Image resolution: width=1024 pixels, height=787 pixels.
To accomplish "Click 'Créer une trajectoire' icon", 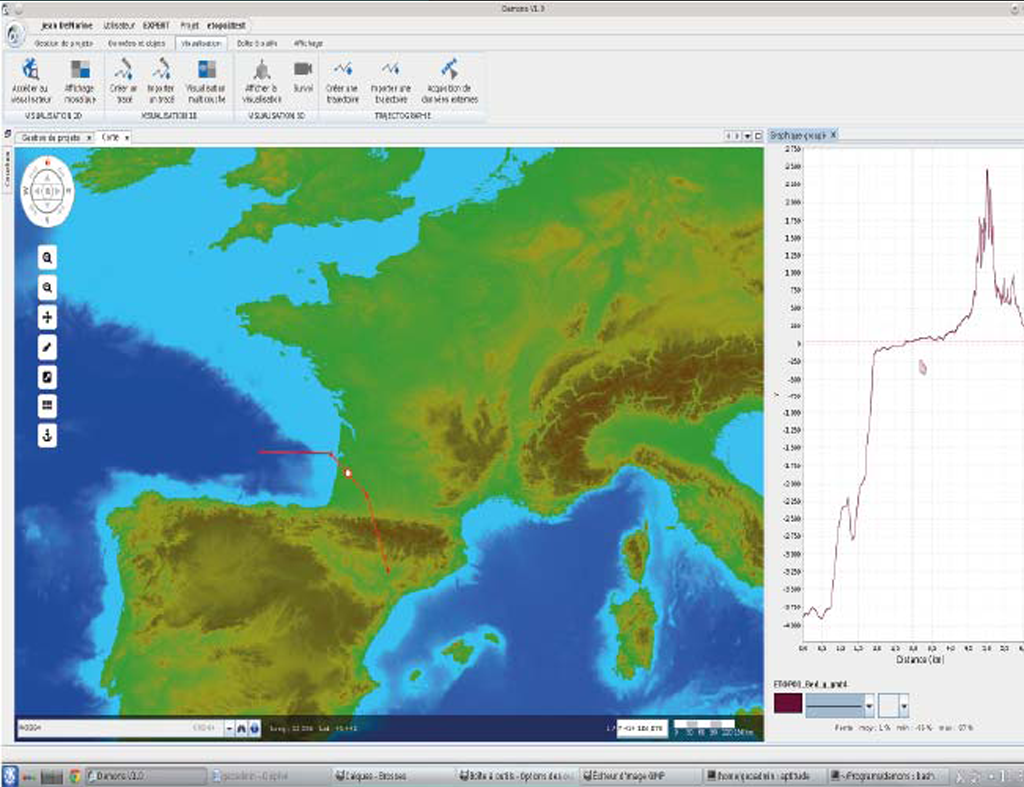I will [343, 69].
